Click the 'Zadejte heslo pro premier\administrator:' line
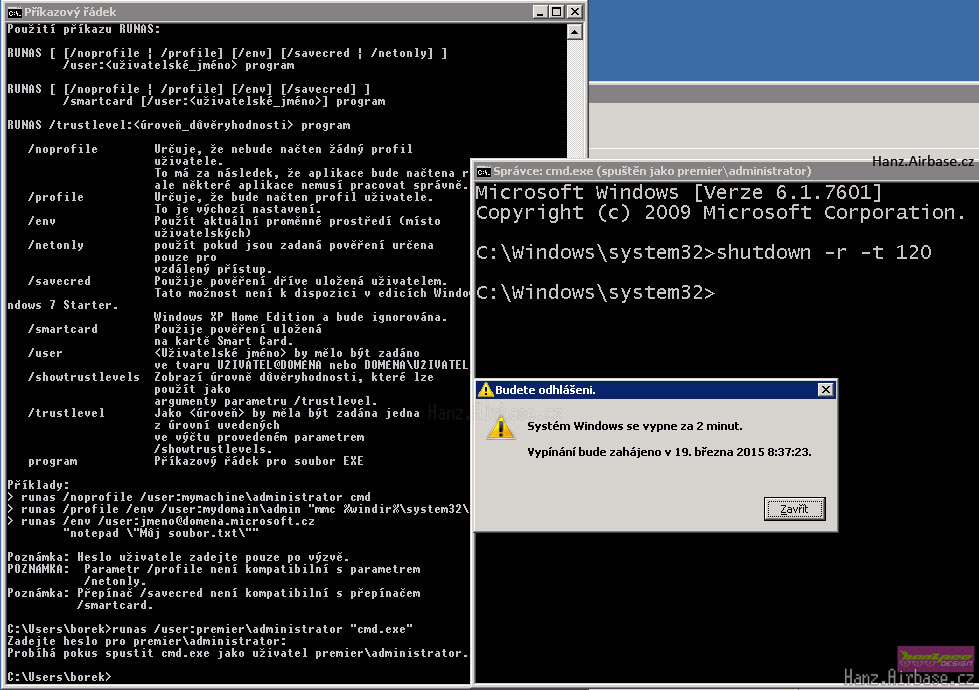Image resolution: width=979 pixels, height=690 pixels. (x=147, y=641)
